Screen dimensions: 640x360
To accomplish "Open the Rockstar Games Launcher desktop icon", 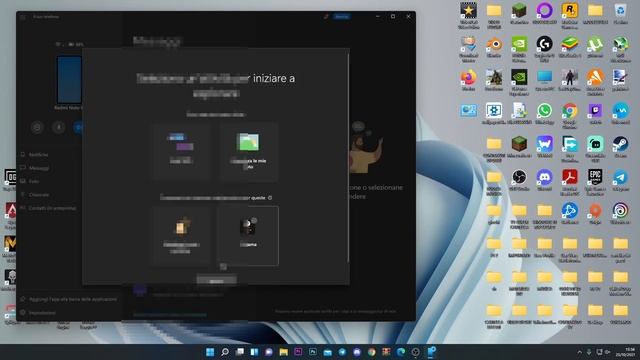I will coord(569,10).
